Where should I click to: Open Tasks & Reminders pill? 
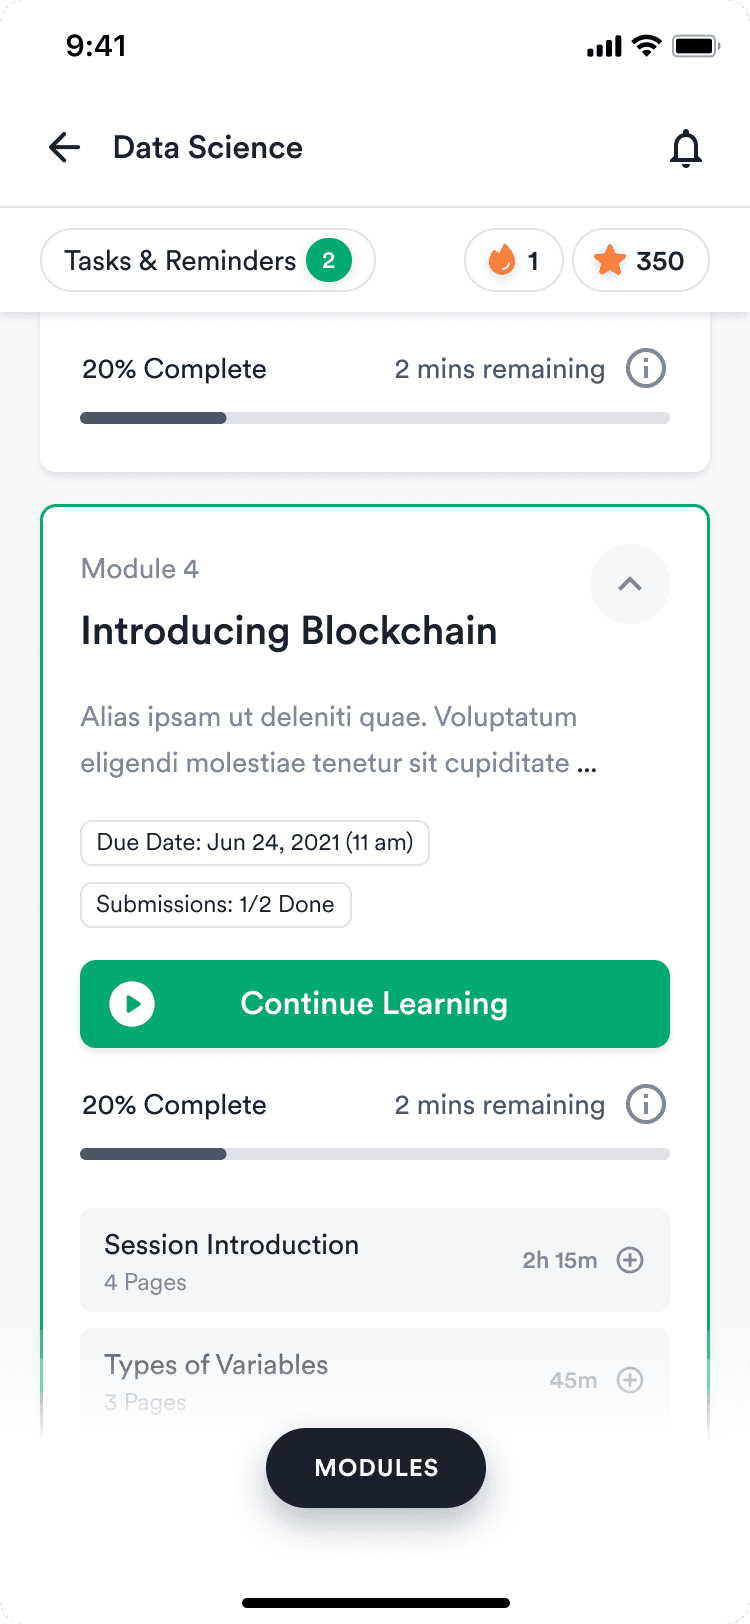(x=208, y=261)
